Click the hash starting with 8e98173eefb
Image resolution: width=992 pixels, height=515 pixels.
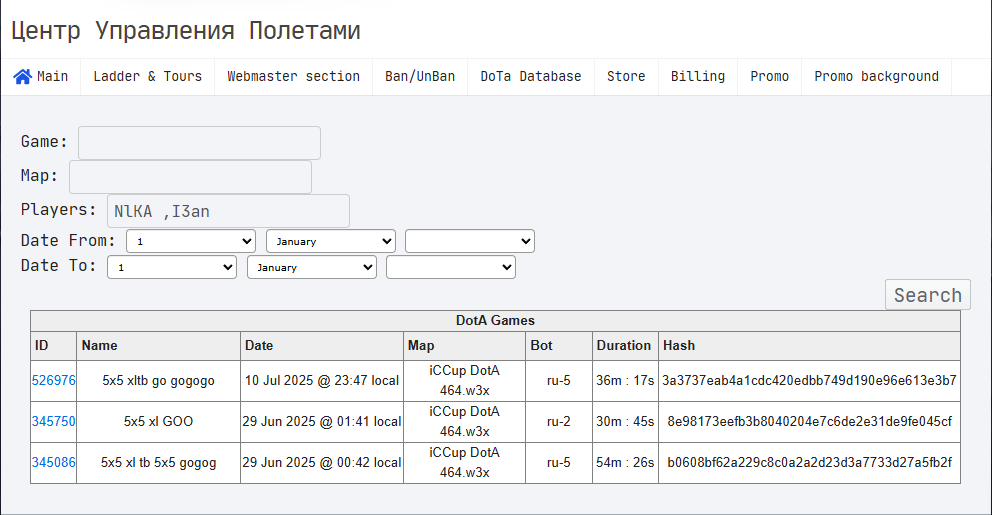(809, 421)
